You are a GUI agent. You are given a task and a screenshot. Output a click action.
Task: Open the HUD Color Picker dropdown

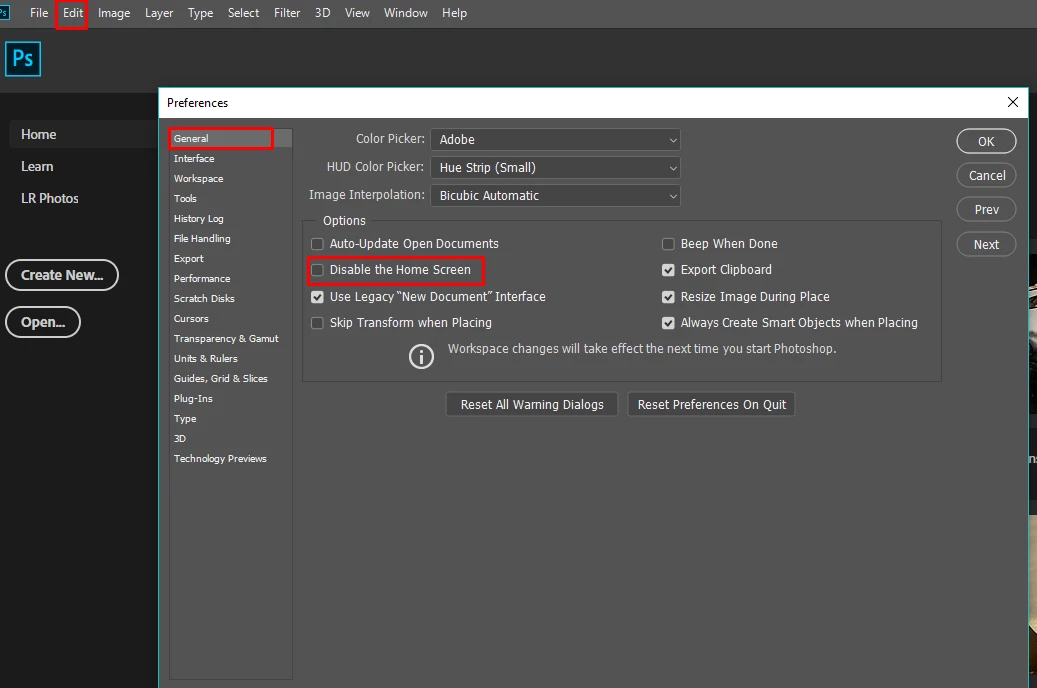[555, 167]
